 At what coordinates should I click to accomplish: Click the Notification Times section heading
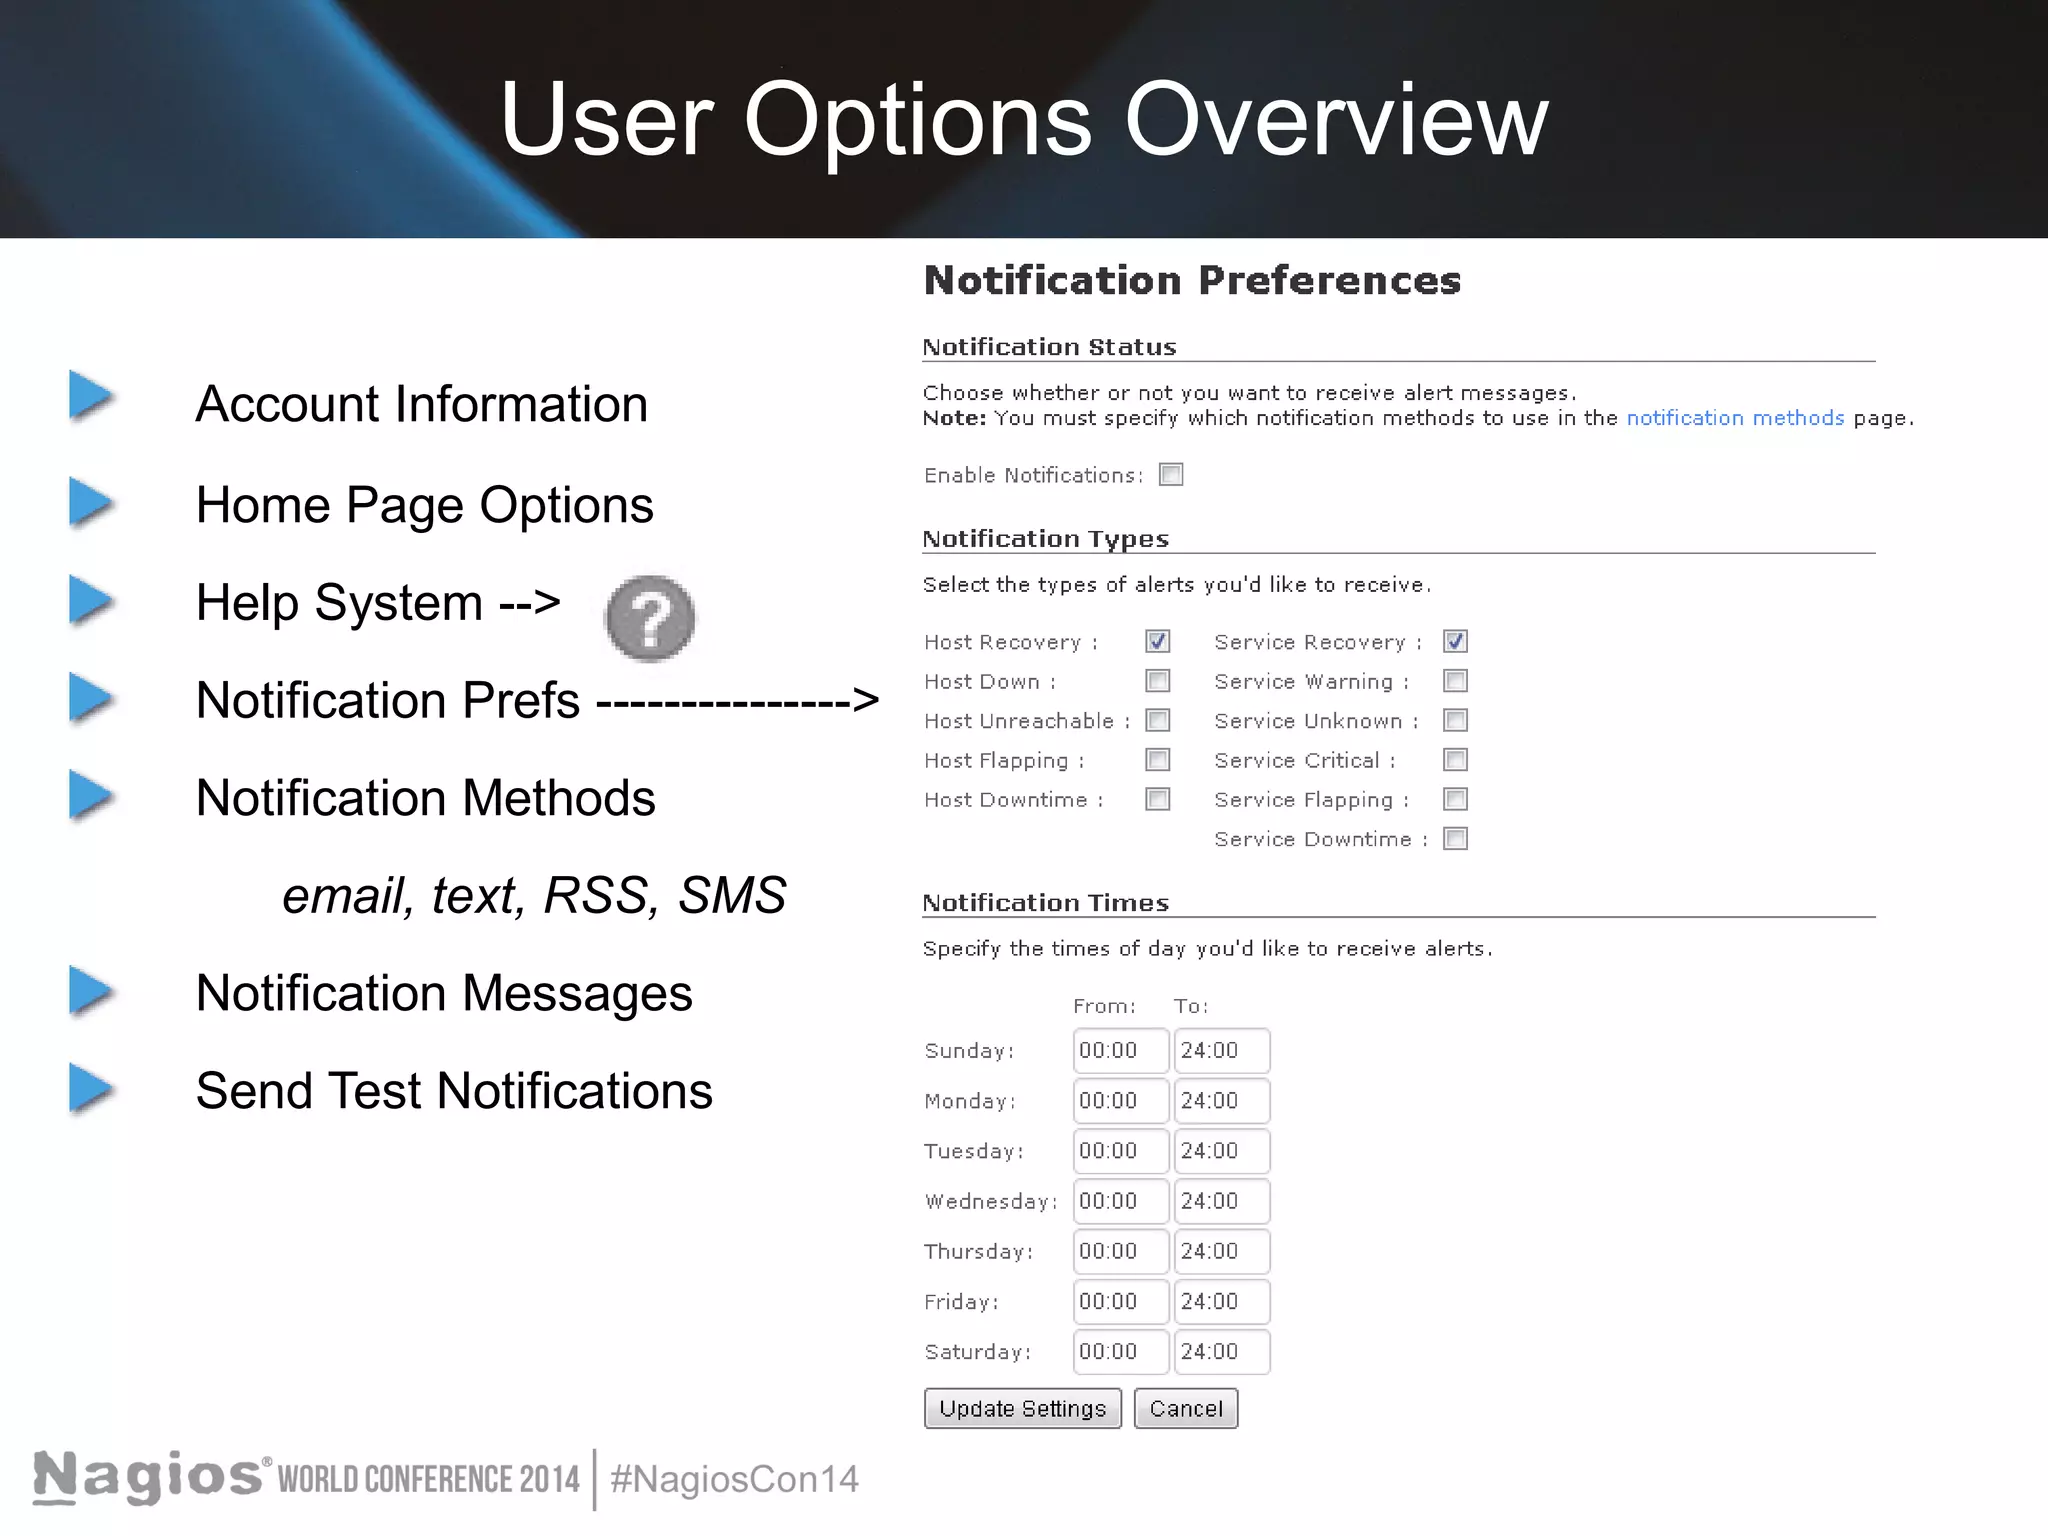[1046, 903]
